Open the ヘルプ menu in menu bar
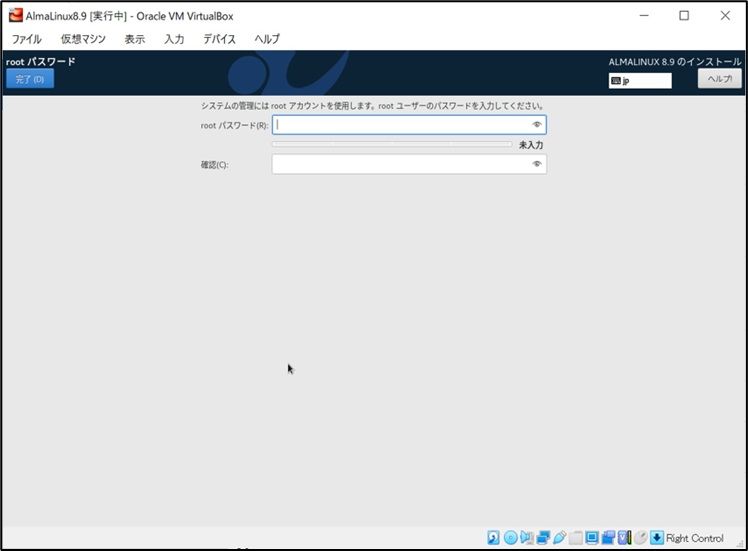Image resolution: width=748 pixels, height=551 pixels. pos(267,39)
